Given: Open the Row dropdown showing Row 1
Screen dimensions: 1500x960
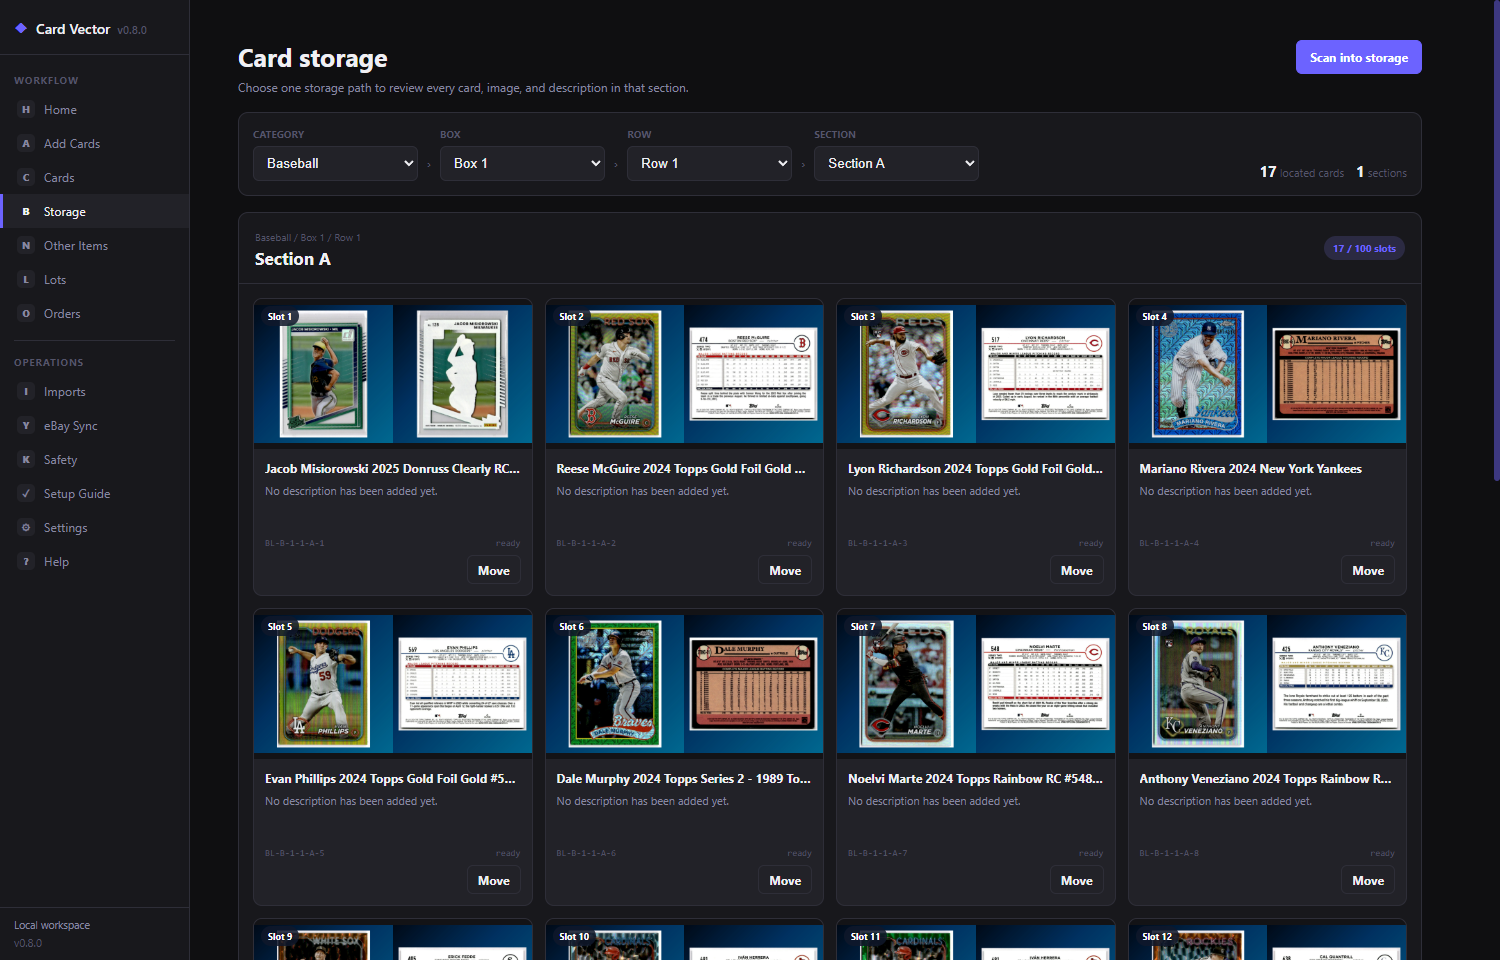Looking at the screenshot, I should pos(709,164).
